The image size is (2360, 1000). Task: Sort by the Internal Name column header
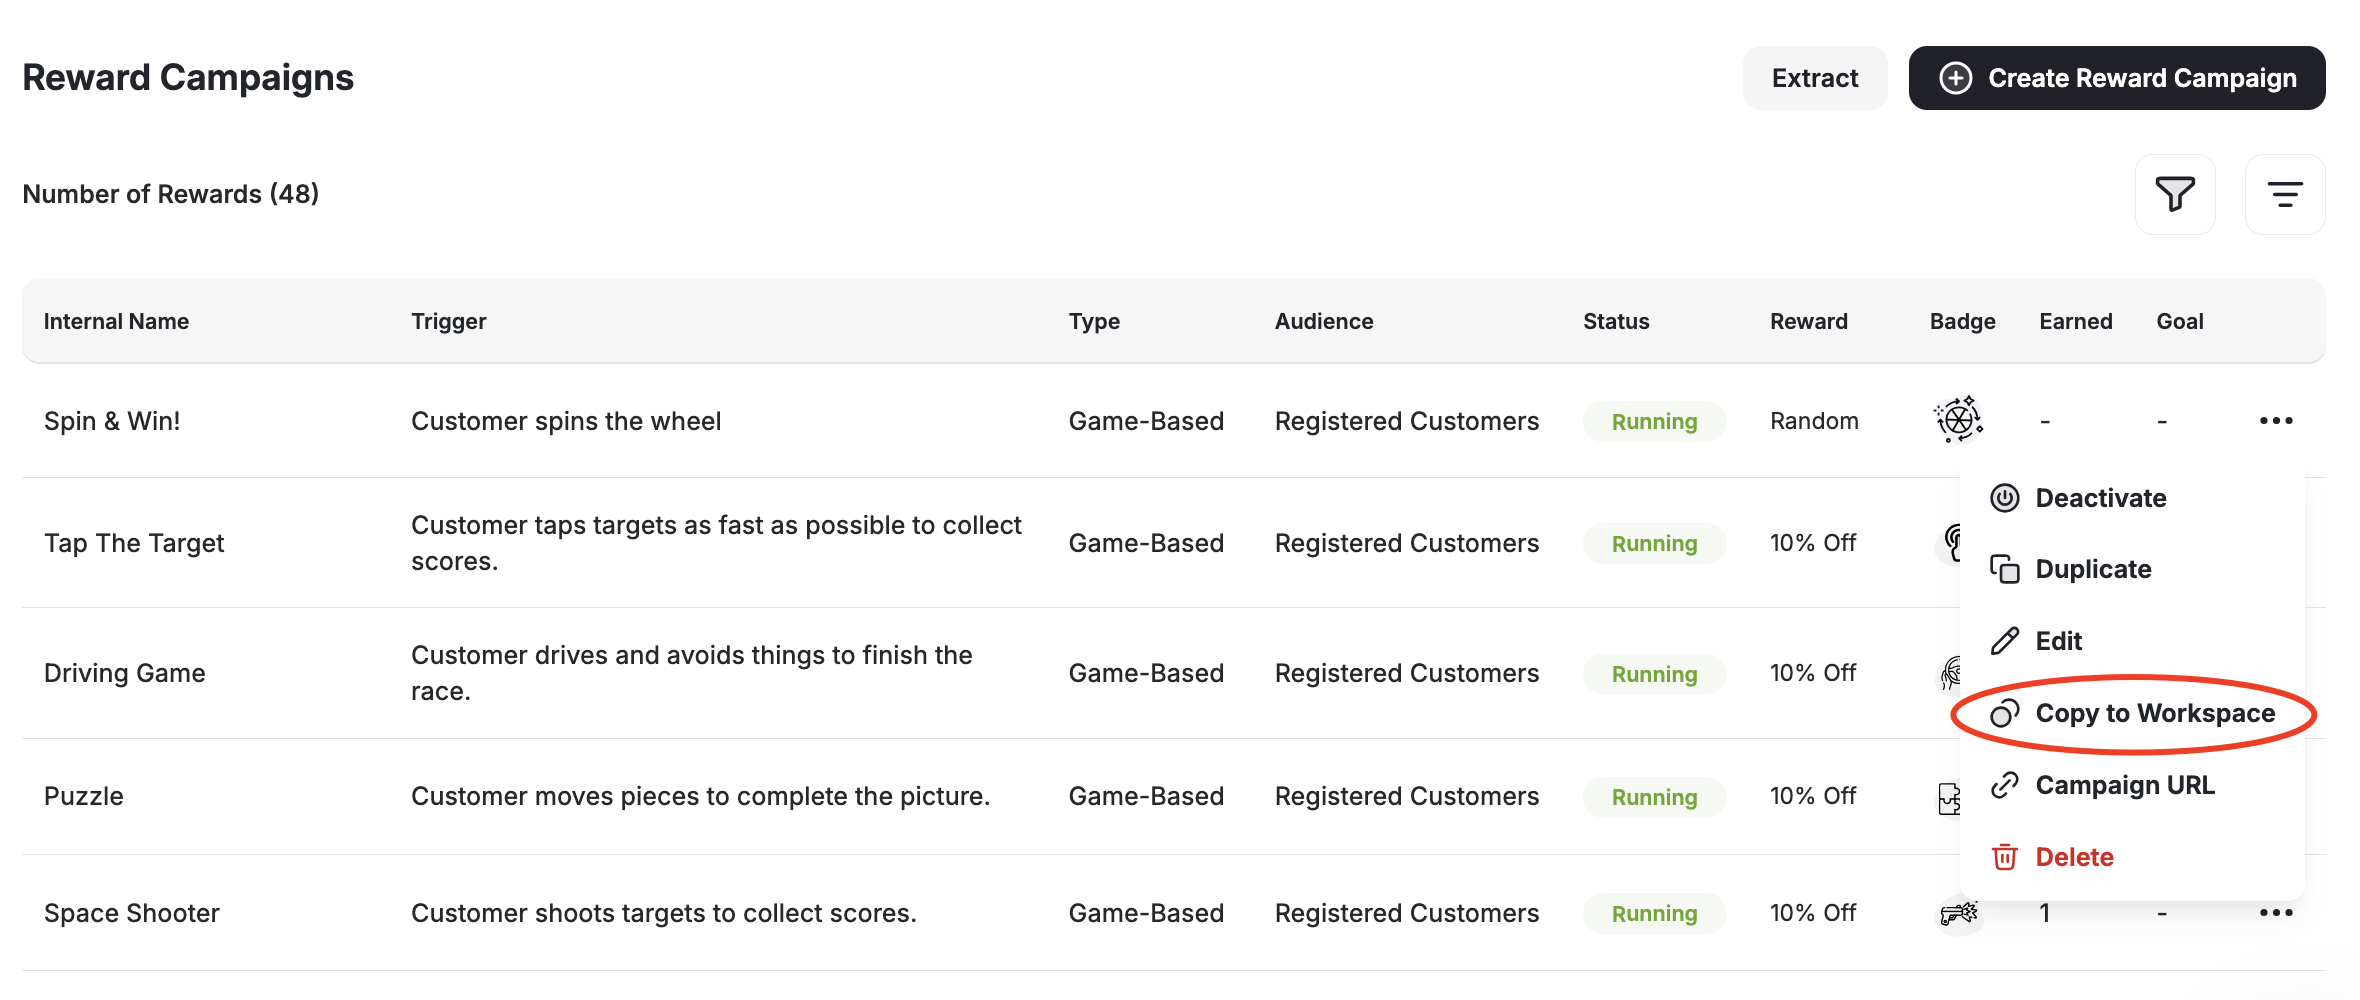click(116, 320)
